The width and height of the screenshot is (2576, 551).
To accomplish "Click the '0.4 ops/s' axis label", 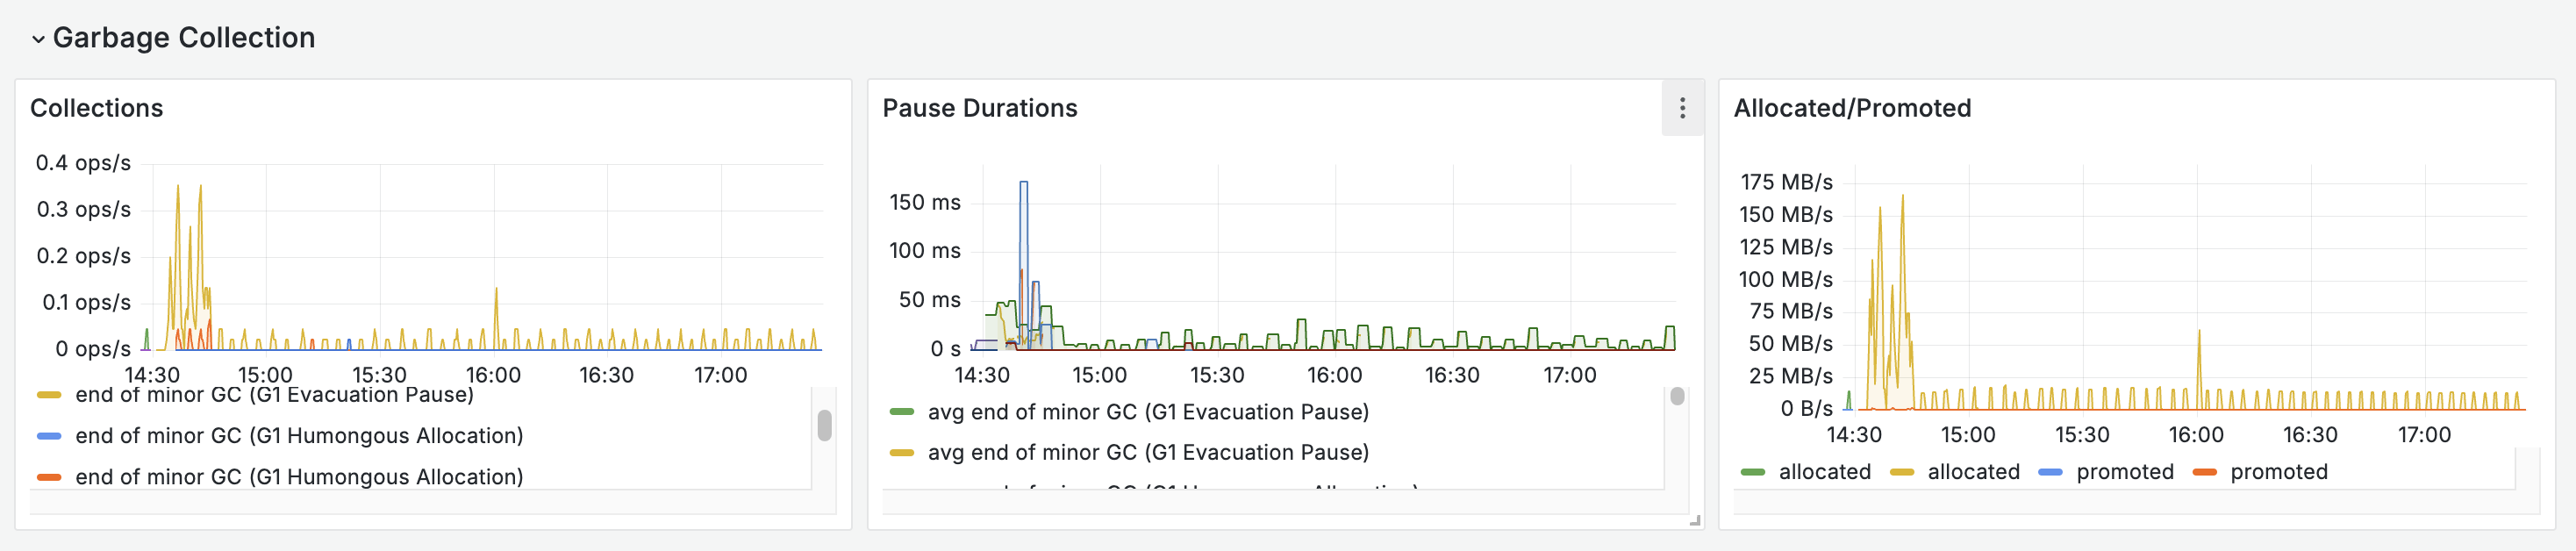I will coord(83,163).
